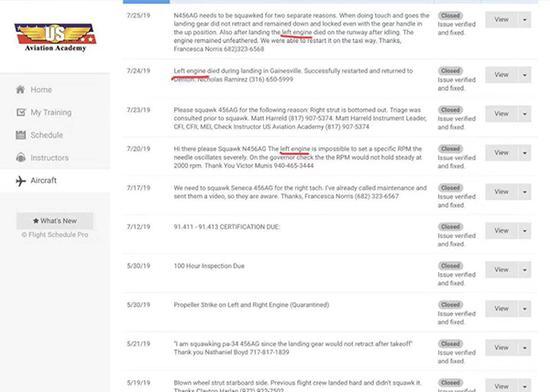Click the Instructors icon in sidebar
550x392 pixels.
tap(21, 157)
